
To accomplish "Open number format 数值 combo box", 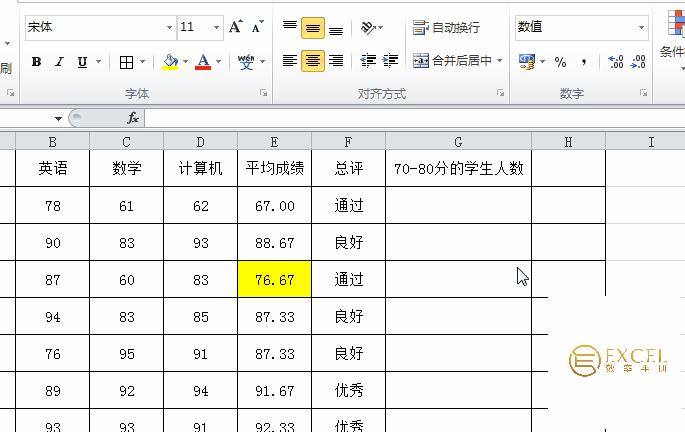I will (x=581, y=28).
